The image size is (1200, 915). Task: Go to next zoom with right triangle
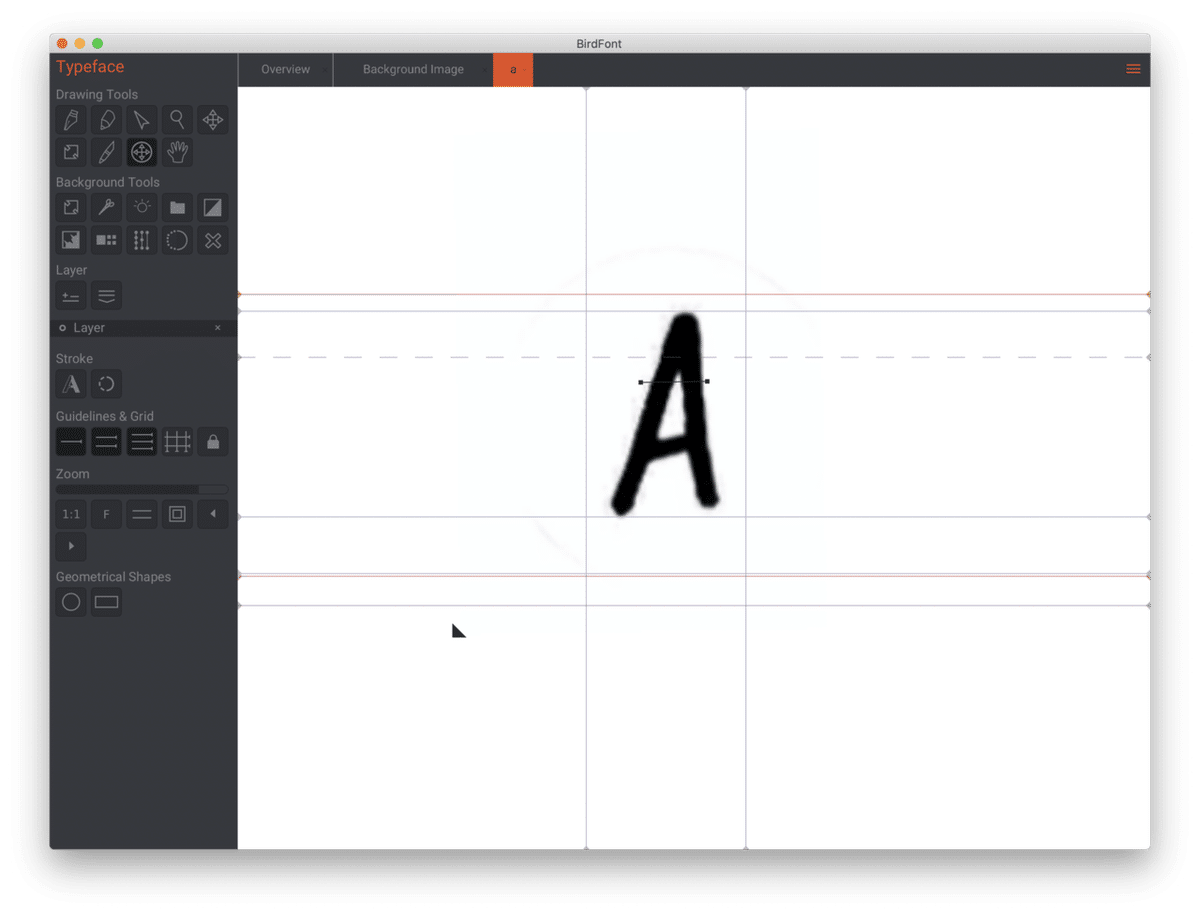click(71, 546)
